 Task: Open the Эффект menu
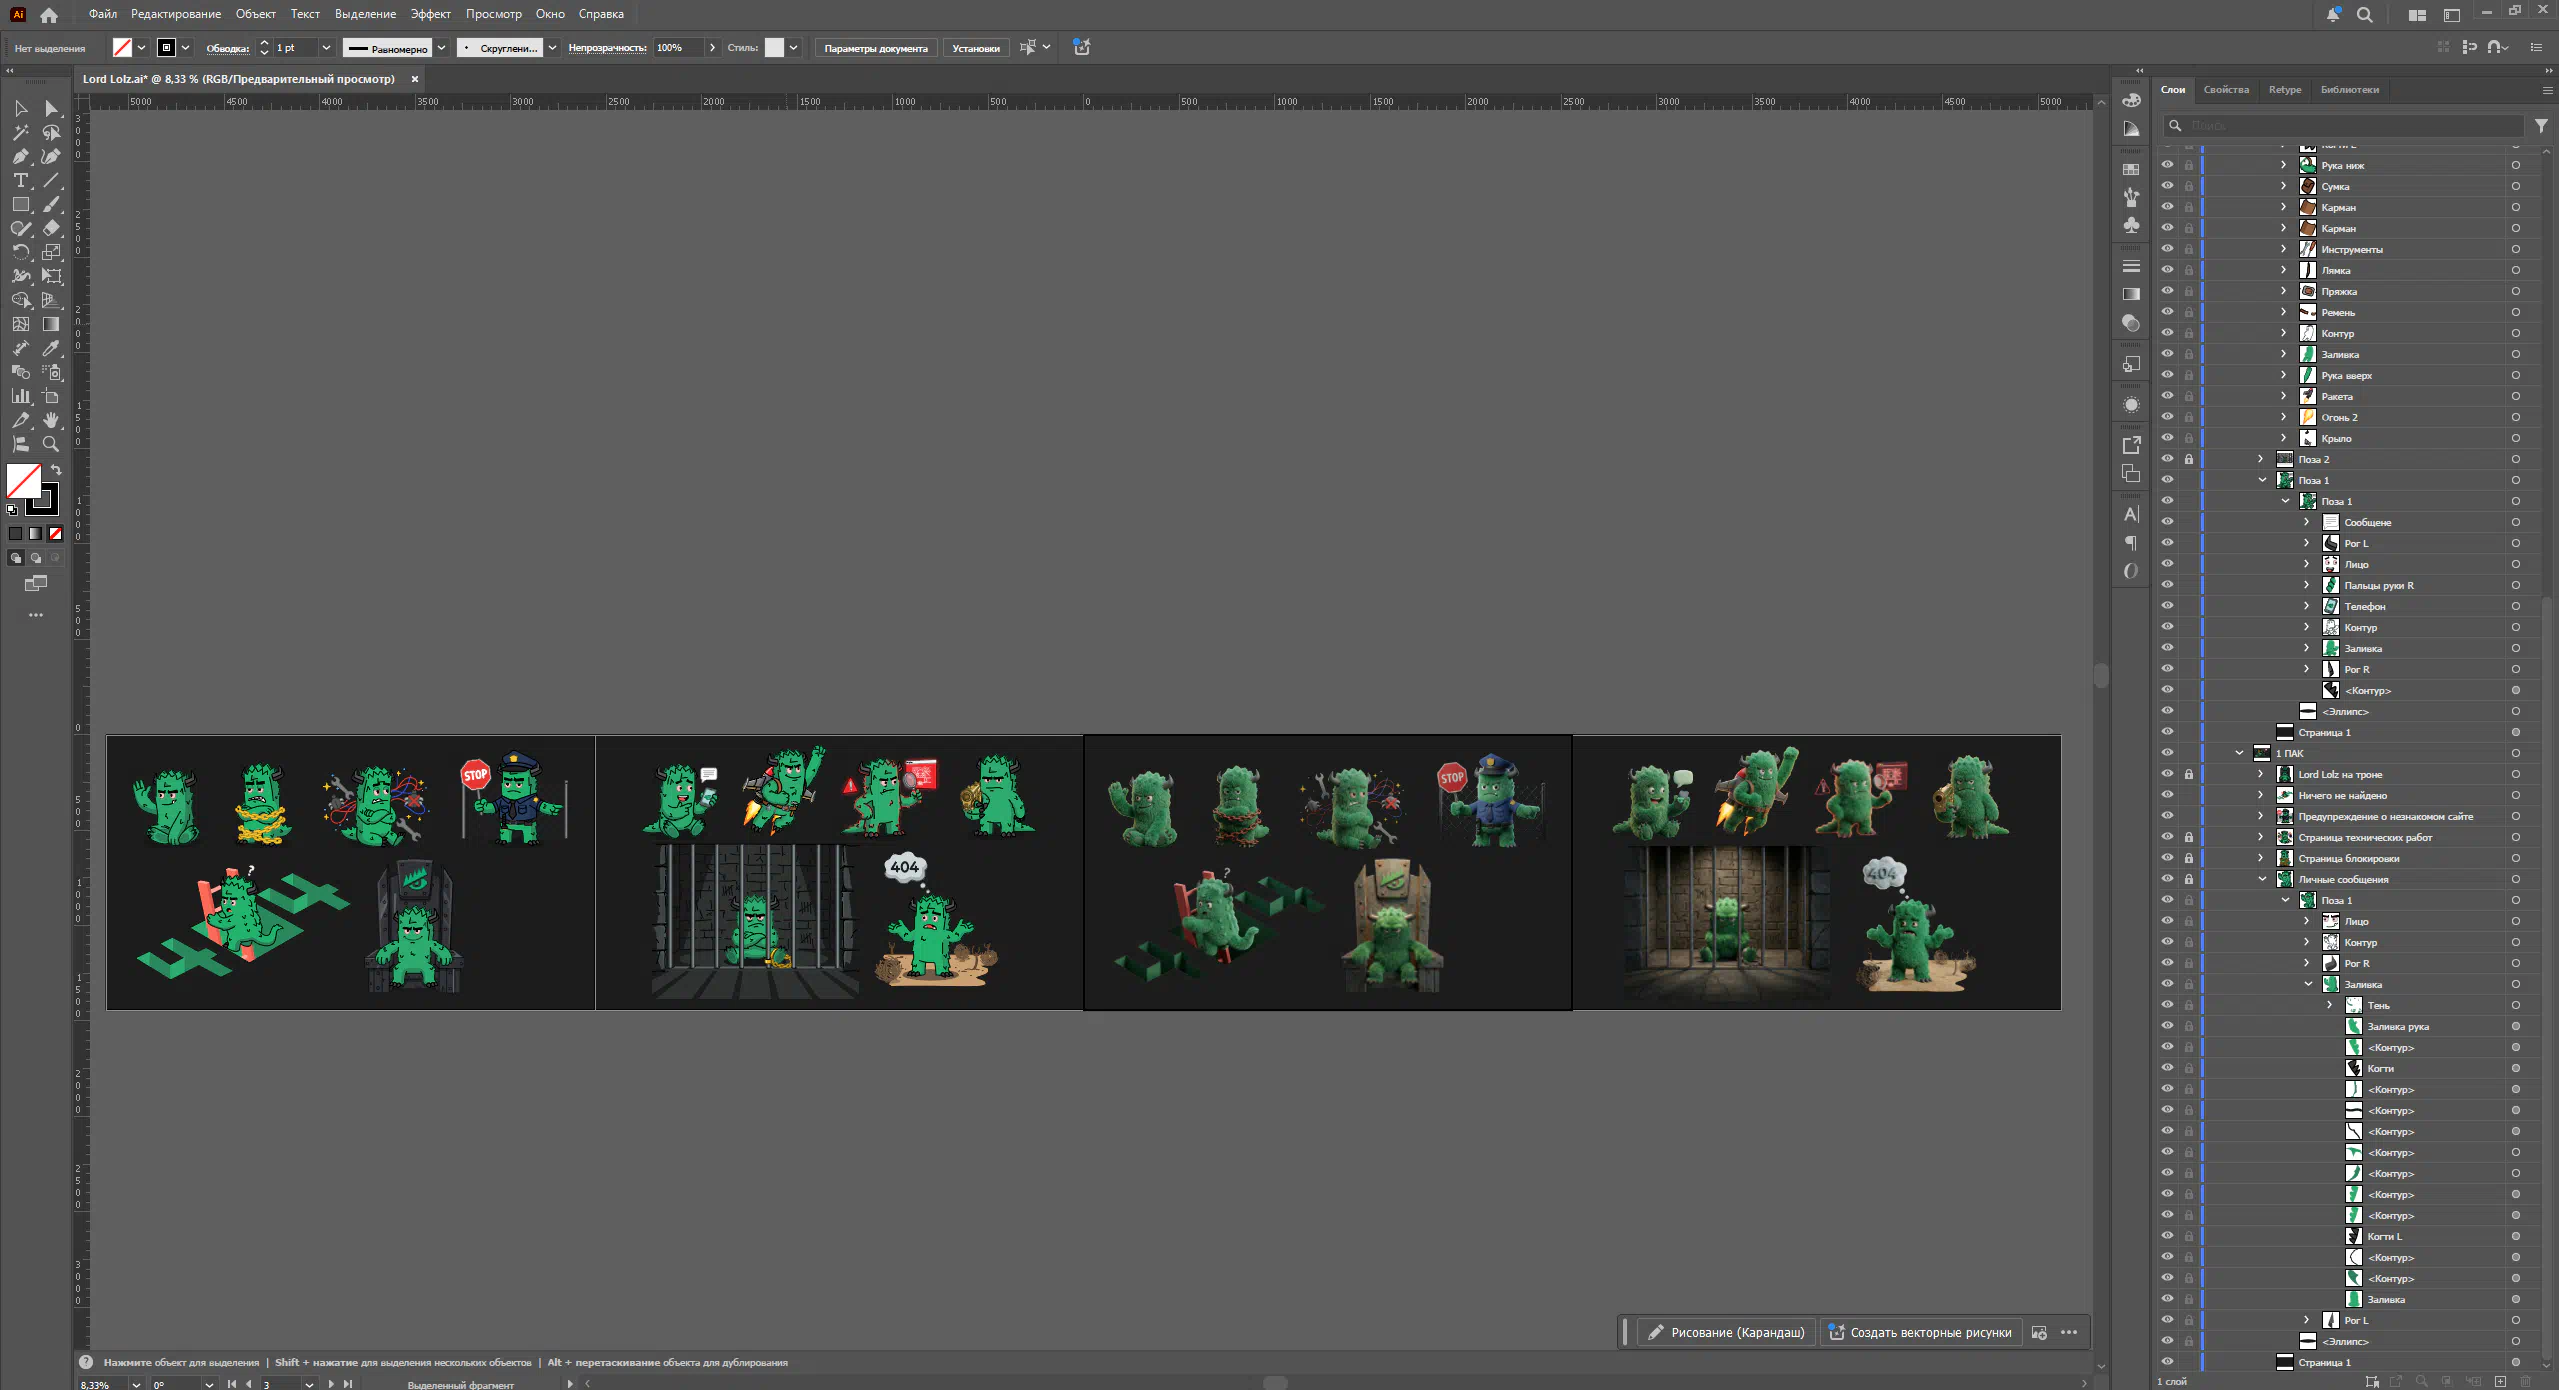click(430, 14)
